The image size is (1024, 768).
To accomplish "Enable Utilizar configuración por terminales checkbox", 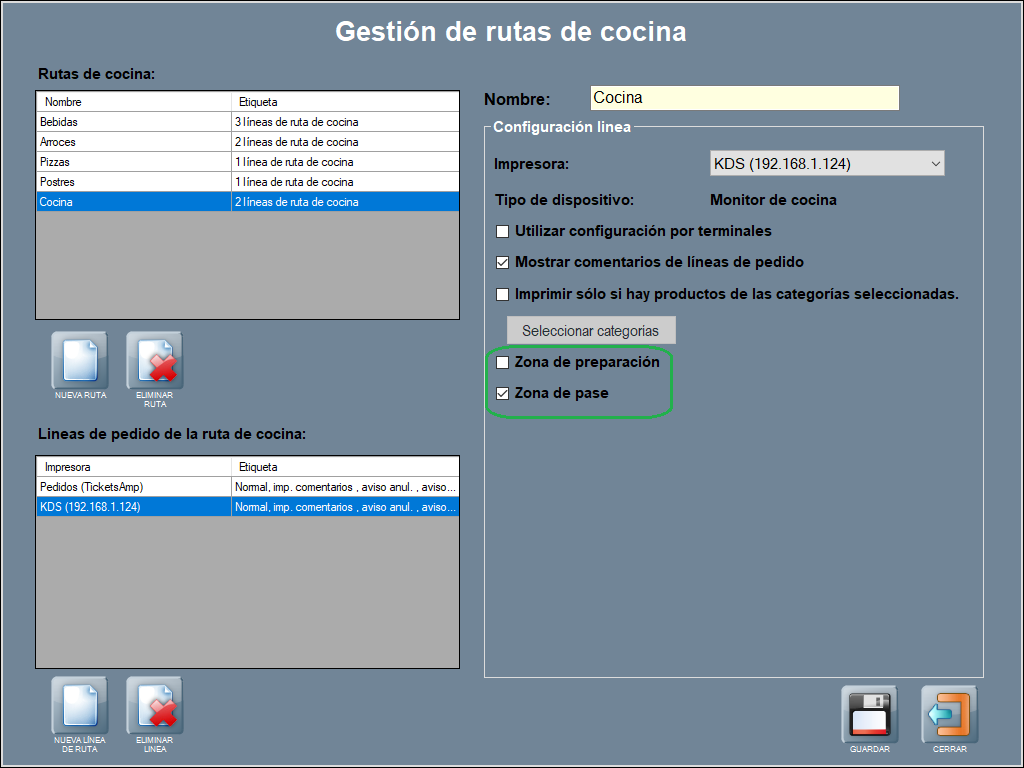I will 503,231.
